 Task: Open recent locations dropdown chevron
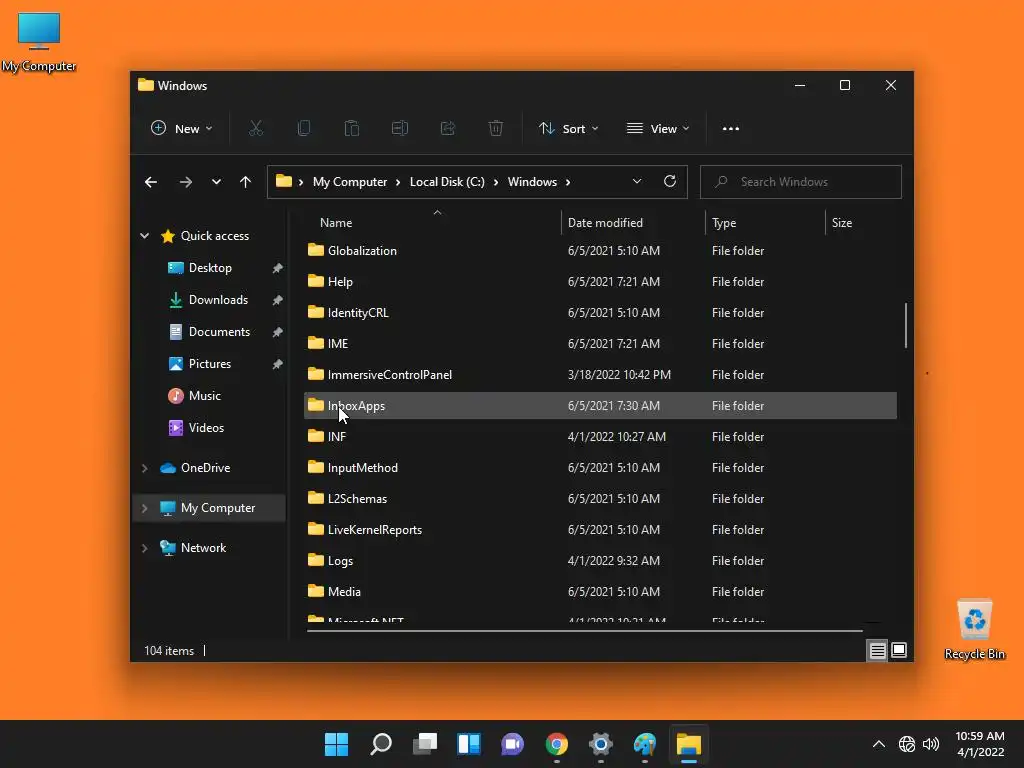tap(216, 182)
